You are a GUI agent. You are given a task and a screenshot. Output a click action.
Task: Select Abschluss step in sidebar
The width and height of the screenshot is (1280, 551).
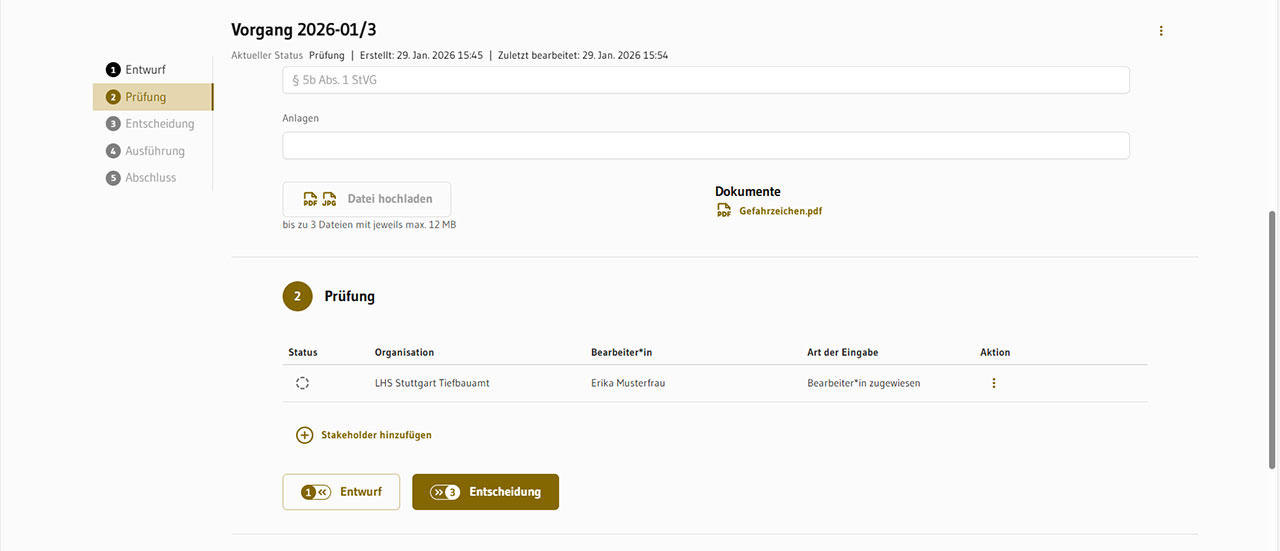(141, 178)
